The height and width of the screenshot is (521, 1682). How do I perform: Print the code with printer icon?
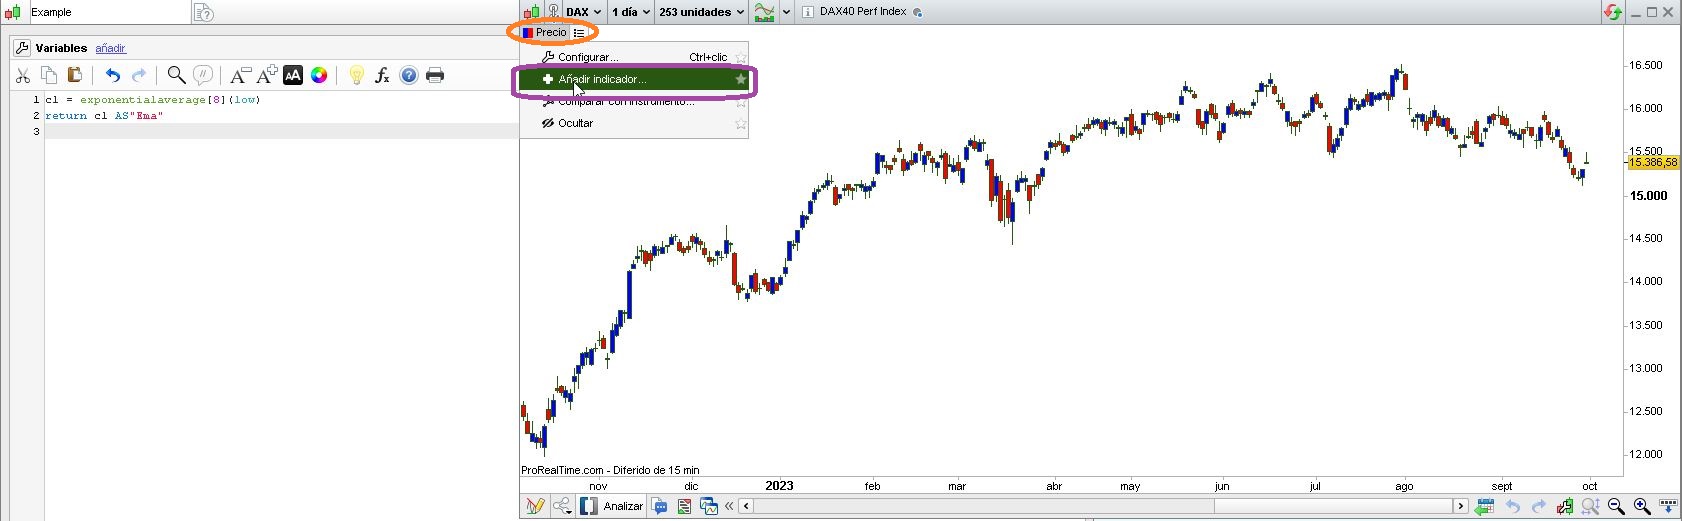click(x=435, y=75)
